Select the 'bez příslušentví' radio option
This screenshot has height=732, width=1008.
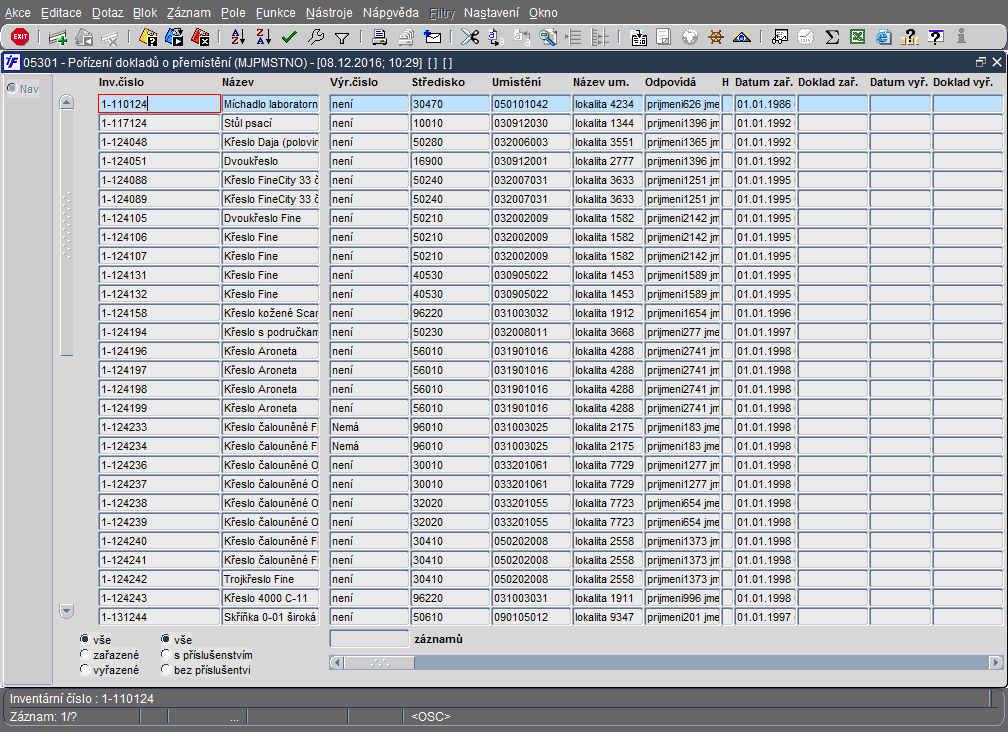click(166, 670)
